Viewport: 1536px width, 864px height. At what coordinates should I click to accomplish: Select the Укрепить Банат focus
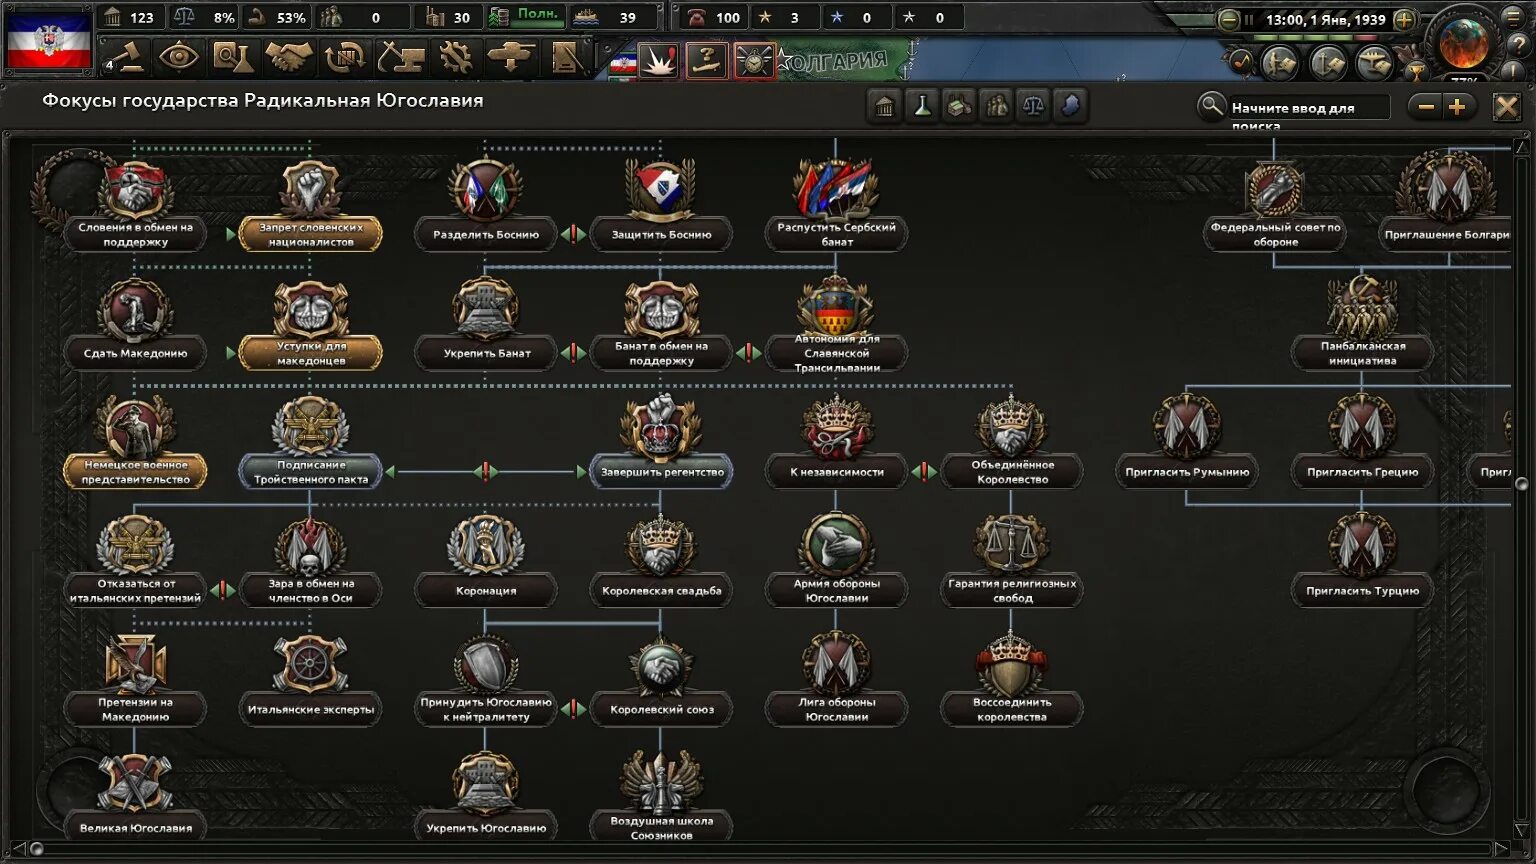(486, 353)
